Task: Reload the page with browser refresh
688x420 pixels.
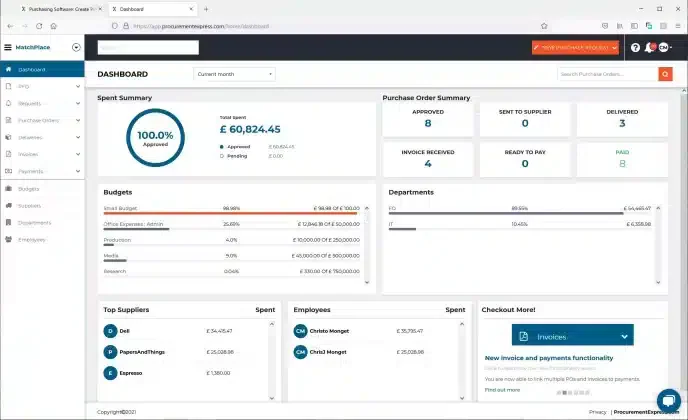Action: [39, 26]
